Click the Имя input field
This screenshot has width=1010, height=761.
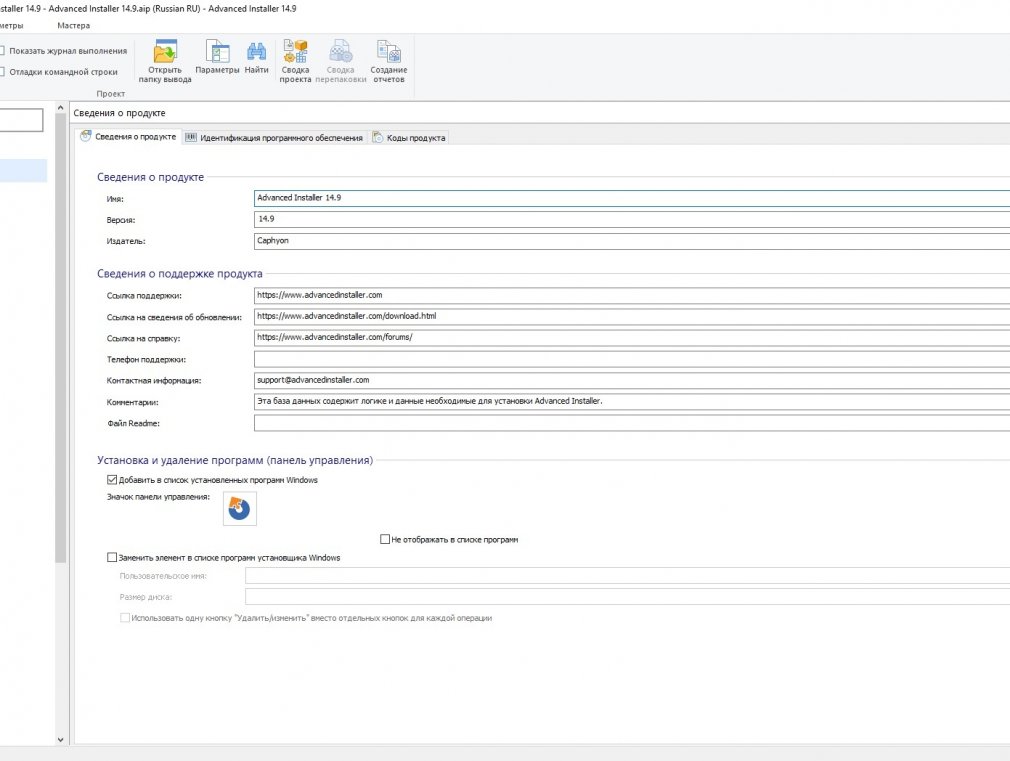[632, 198]
